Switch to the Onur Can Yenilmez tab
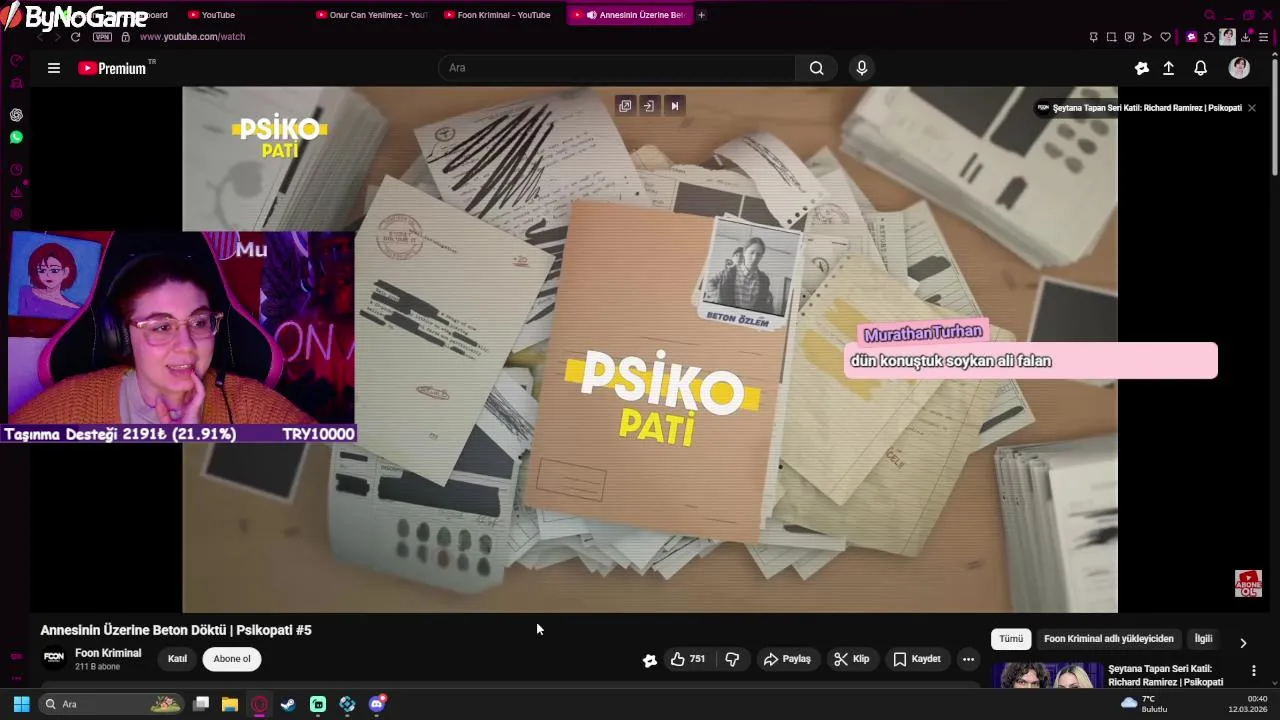 tap(372, 15)
